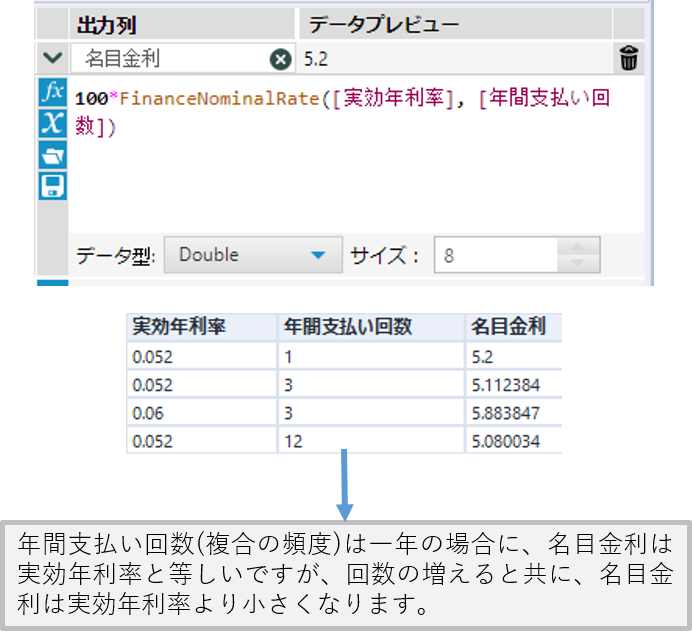
Task: Select the cell containing 5.883847
Action: click(511, 412)
